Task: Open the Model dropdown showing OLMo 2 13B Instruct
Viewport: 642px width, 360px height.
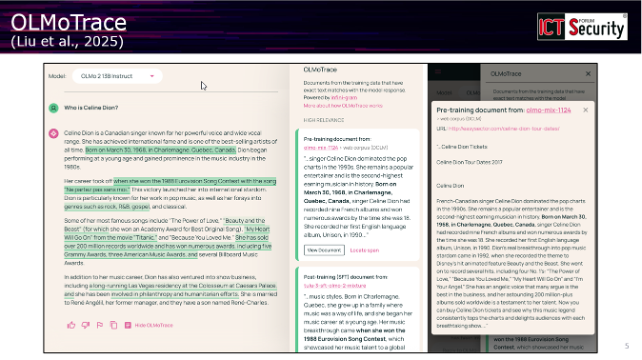Action: click(x=117, y=76)
